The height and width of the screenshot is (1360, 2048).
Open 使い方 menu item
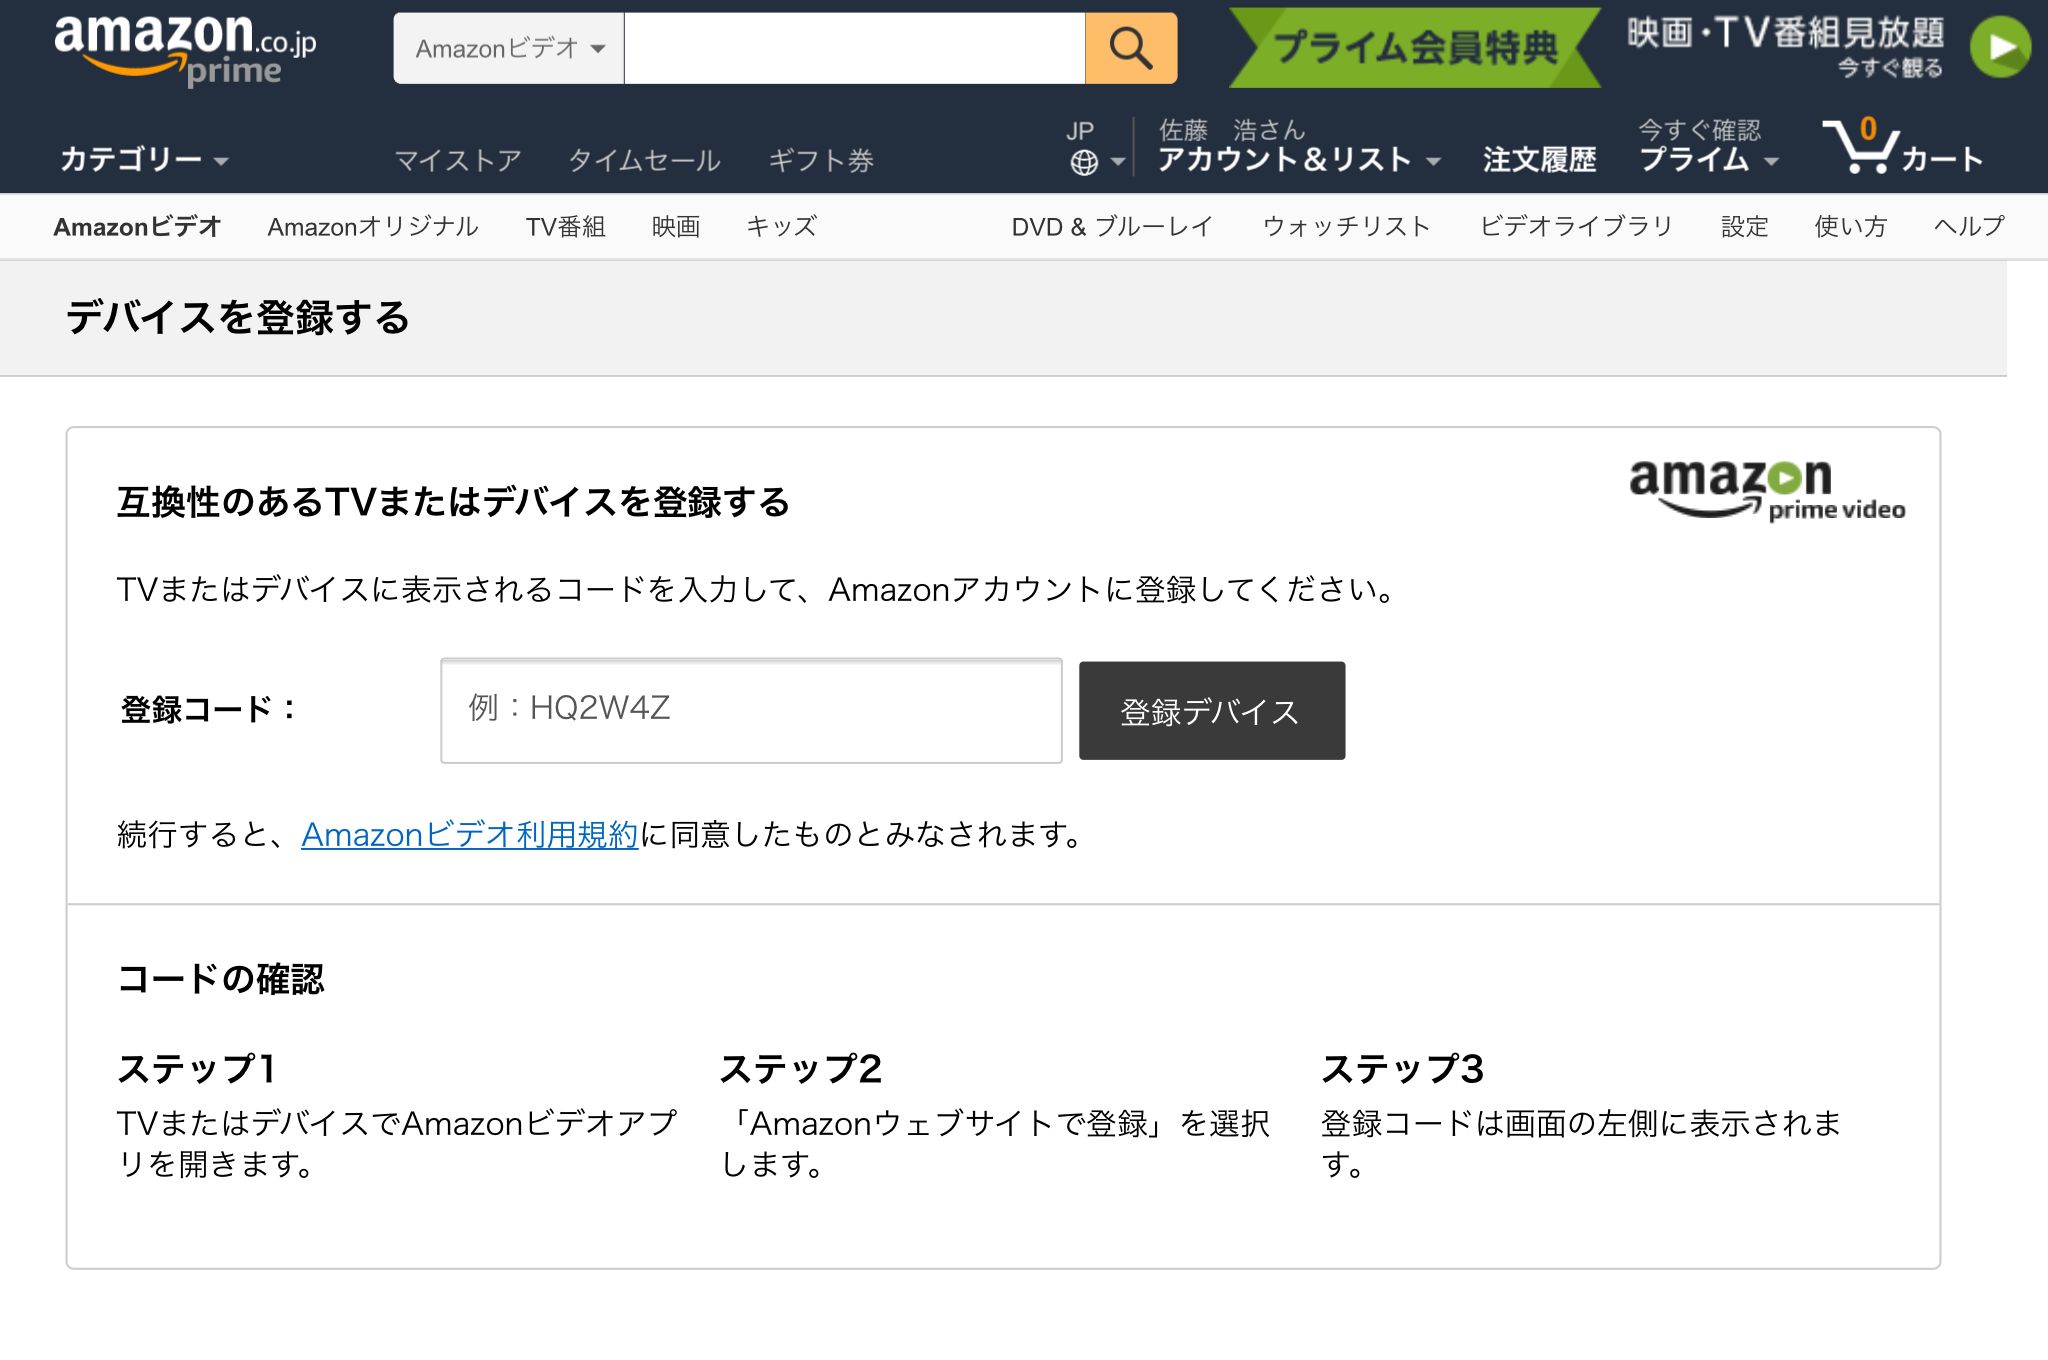[1851, 227]
